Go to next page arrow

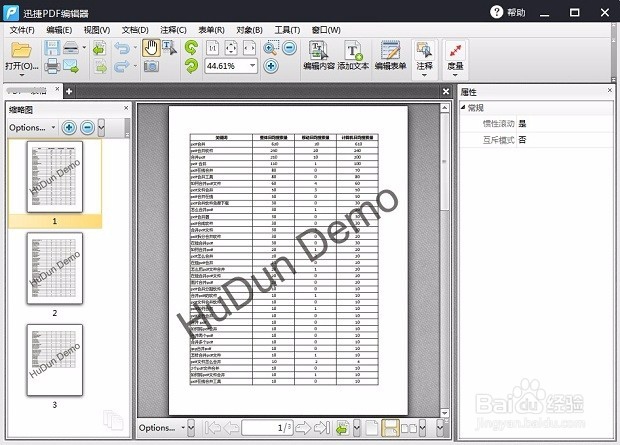(303, 428)
